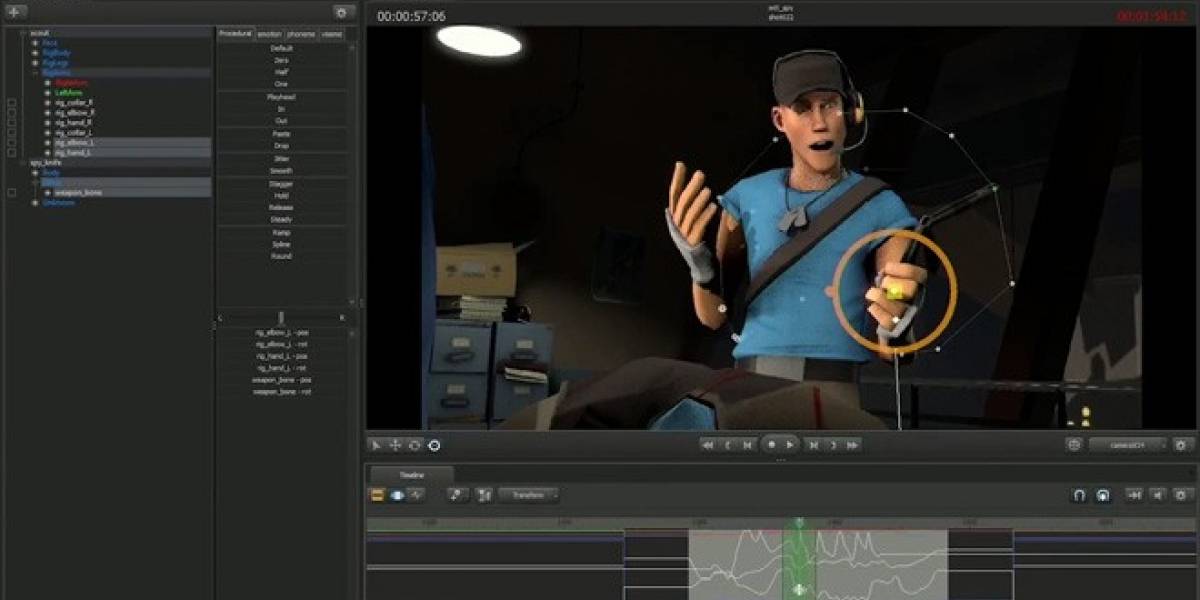This screenshot has height=600, width=1200.
Task: Open the animation set editor gear settings
Action: coord(343,12)
